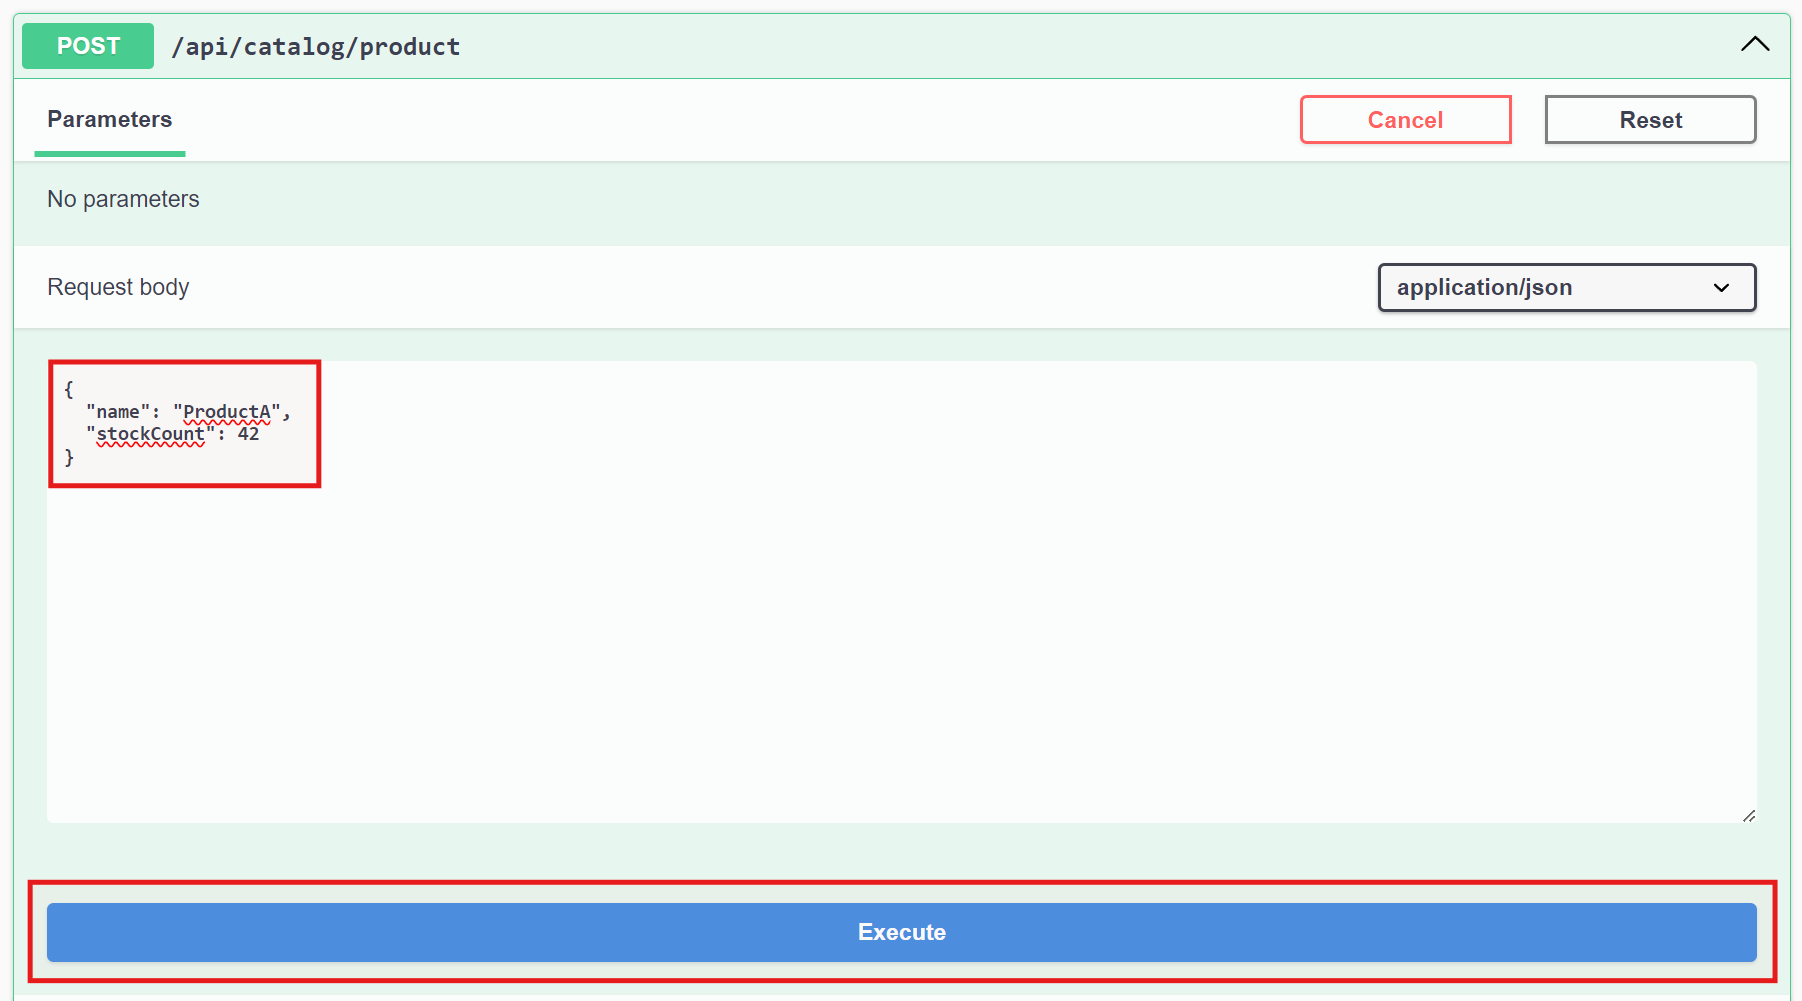This screenshot has height=1001, width=1802.
Task: Select the opening brace in the JSON body
Action: (67, 388)
